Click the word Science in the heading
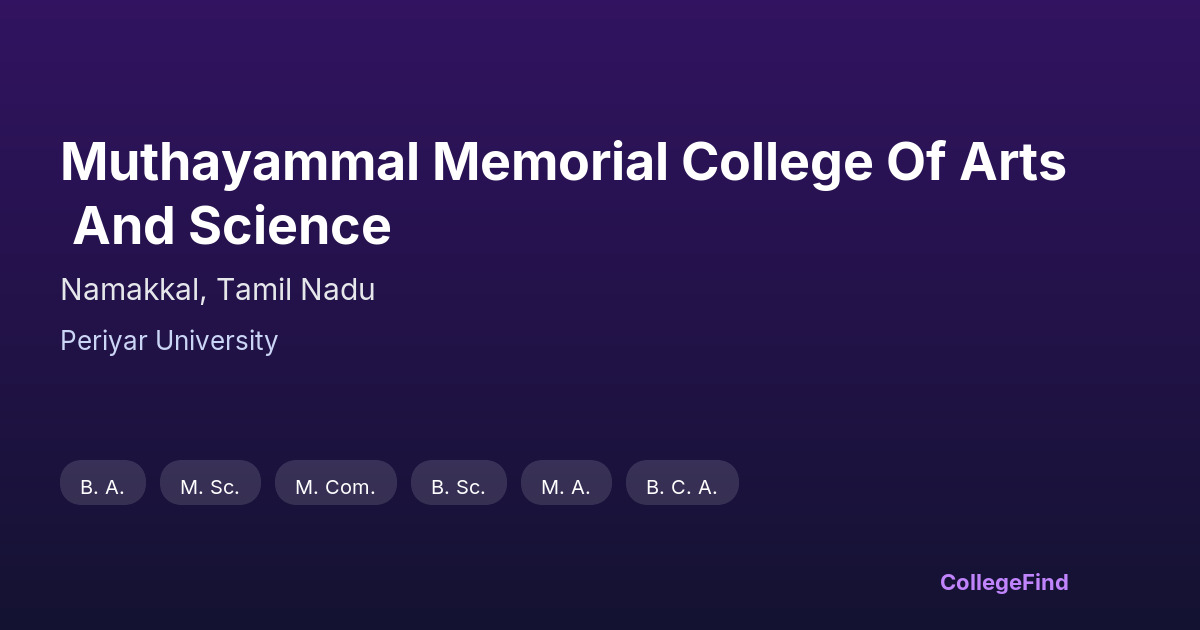This screenshot has height=630, width=1200. (x=290, y=227)
